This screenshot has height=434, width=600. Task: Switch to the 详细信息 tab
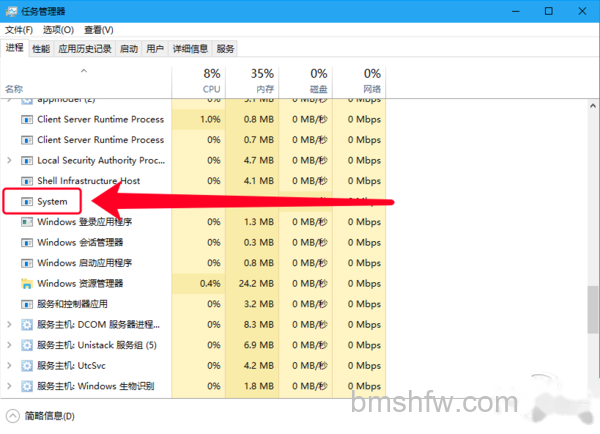pos(190,49)
